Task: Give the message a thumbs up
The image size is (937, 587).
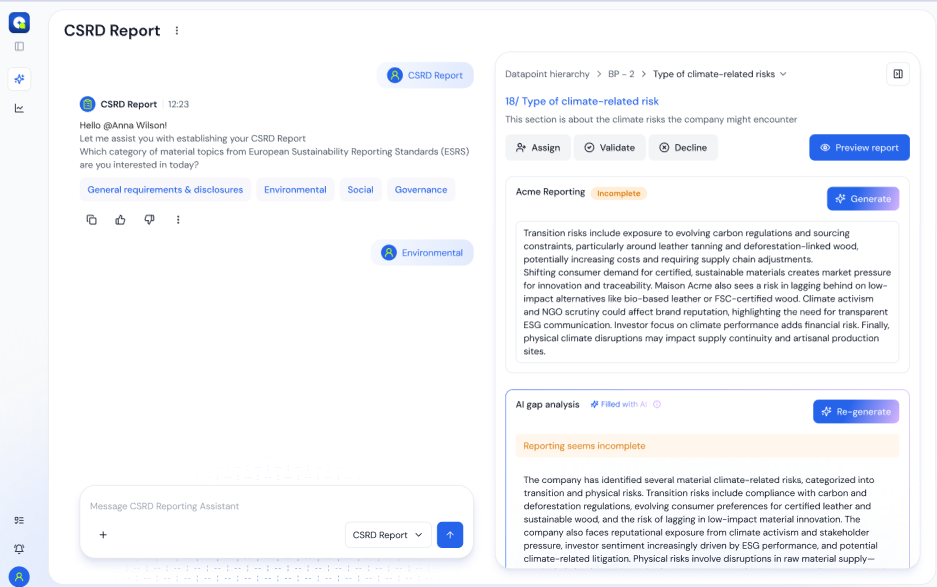Action: tap(120, 220)
